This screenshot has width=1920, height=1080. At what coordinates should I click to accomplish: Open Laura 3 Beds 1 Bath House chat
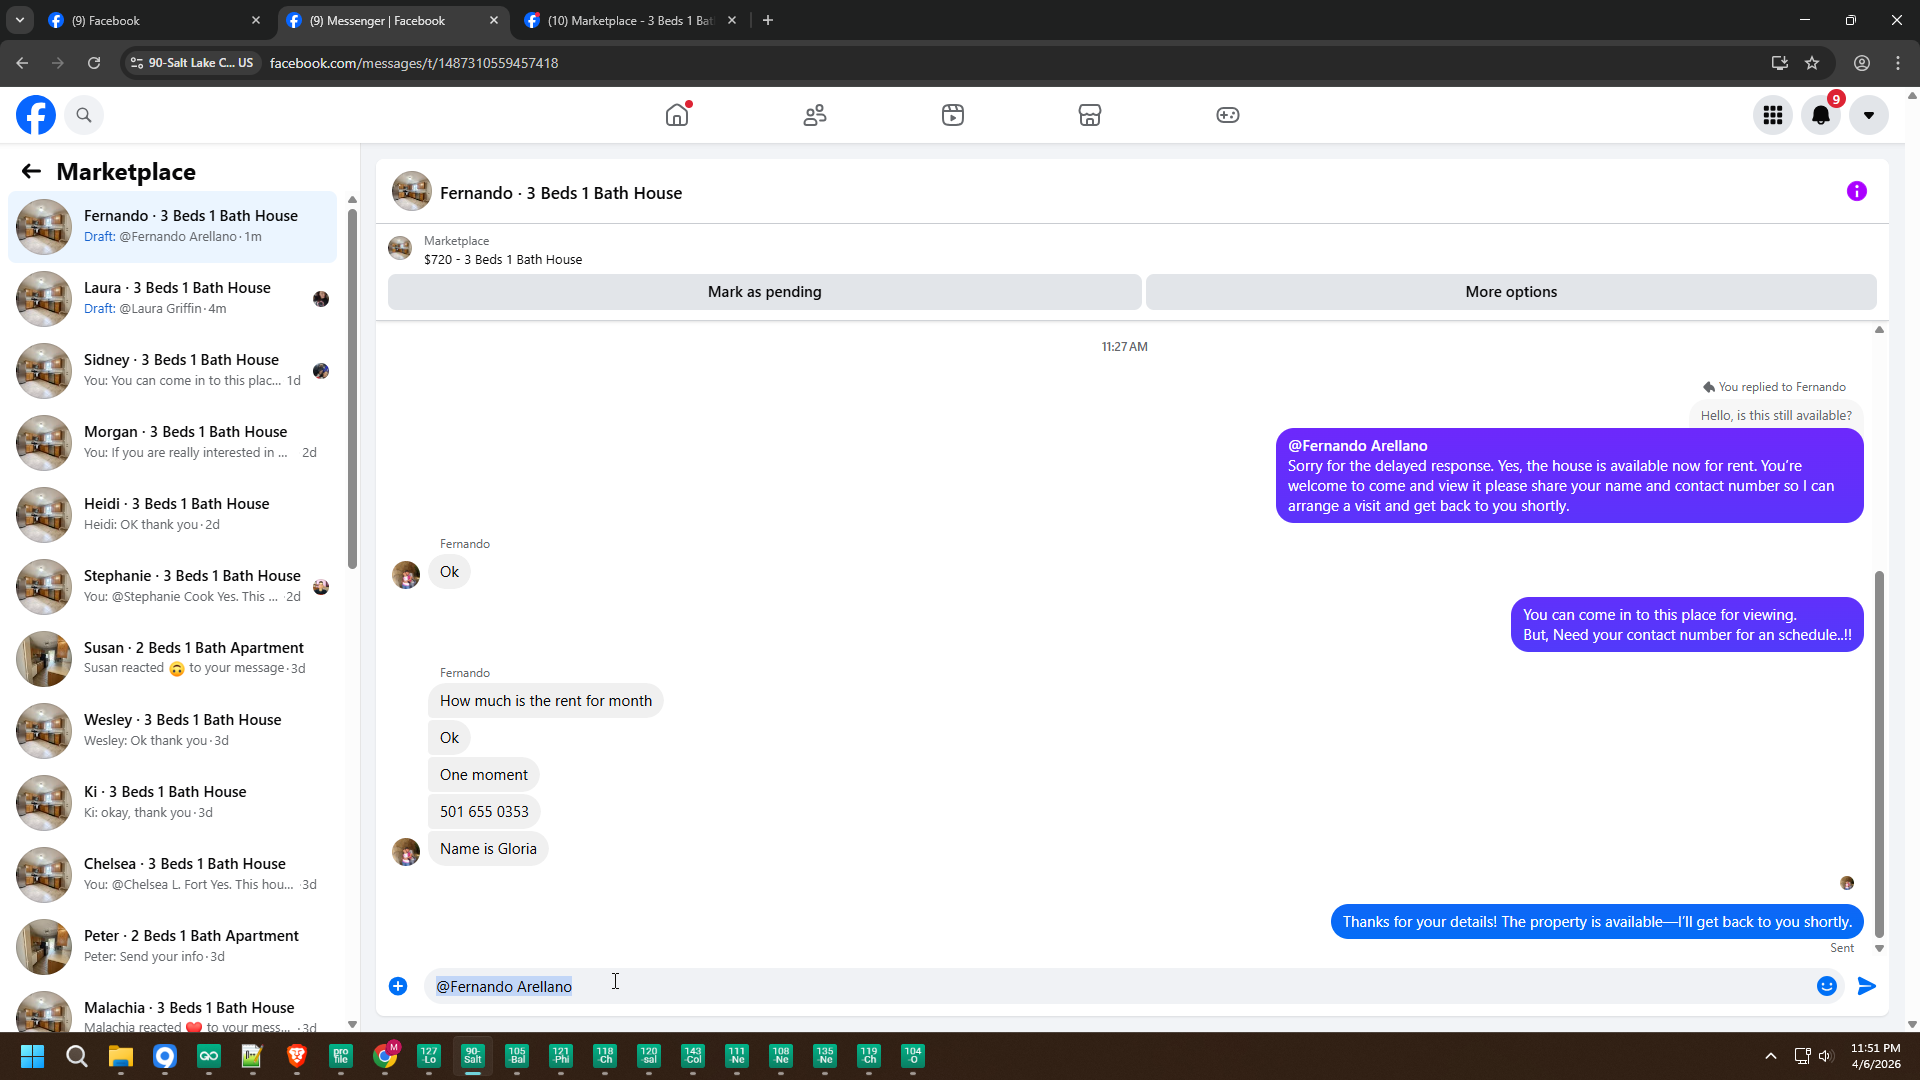click(x=172, y=299)
